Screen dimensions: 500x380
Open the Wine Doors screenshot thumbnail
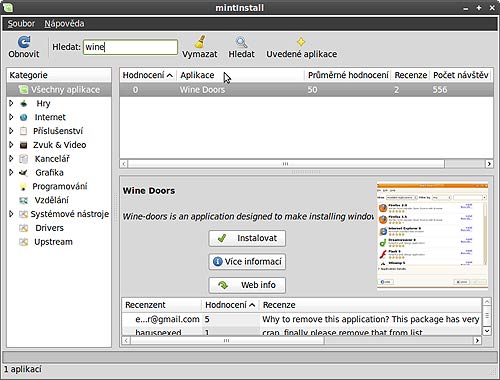click(432, 236)
